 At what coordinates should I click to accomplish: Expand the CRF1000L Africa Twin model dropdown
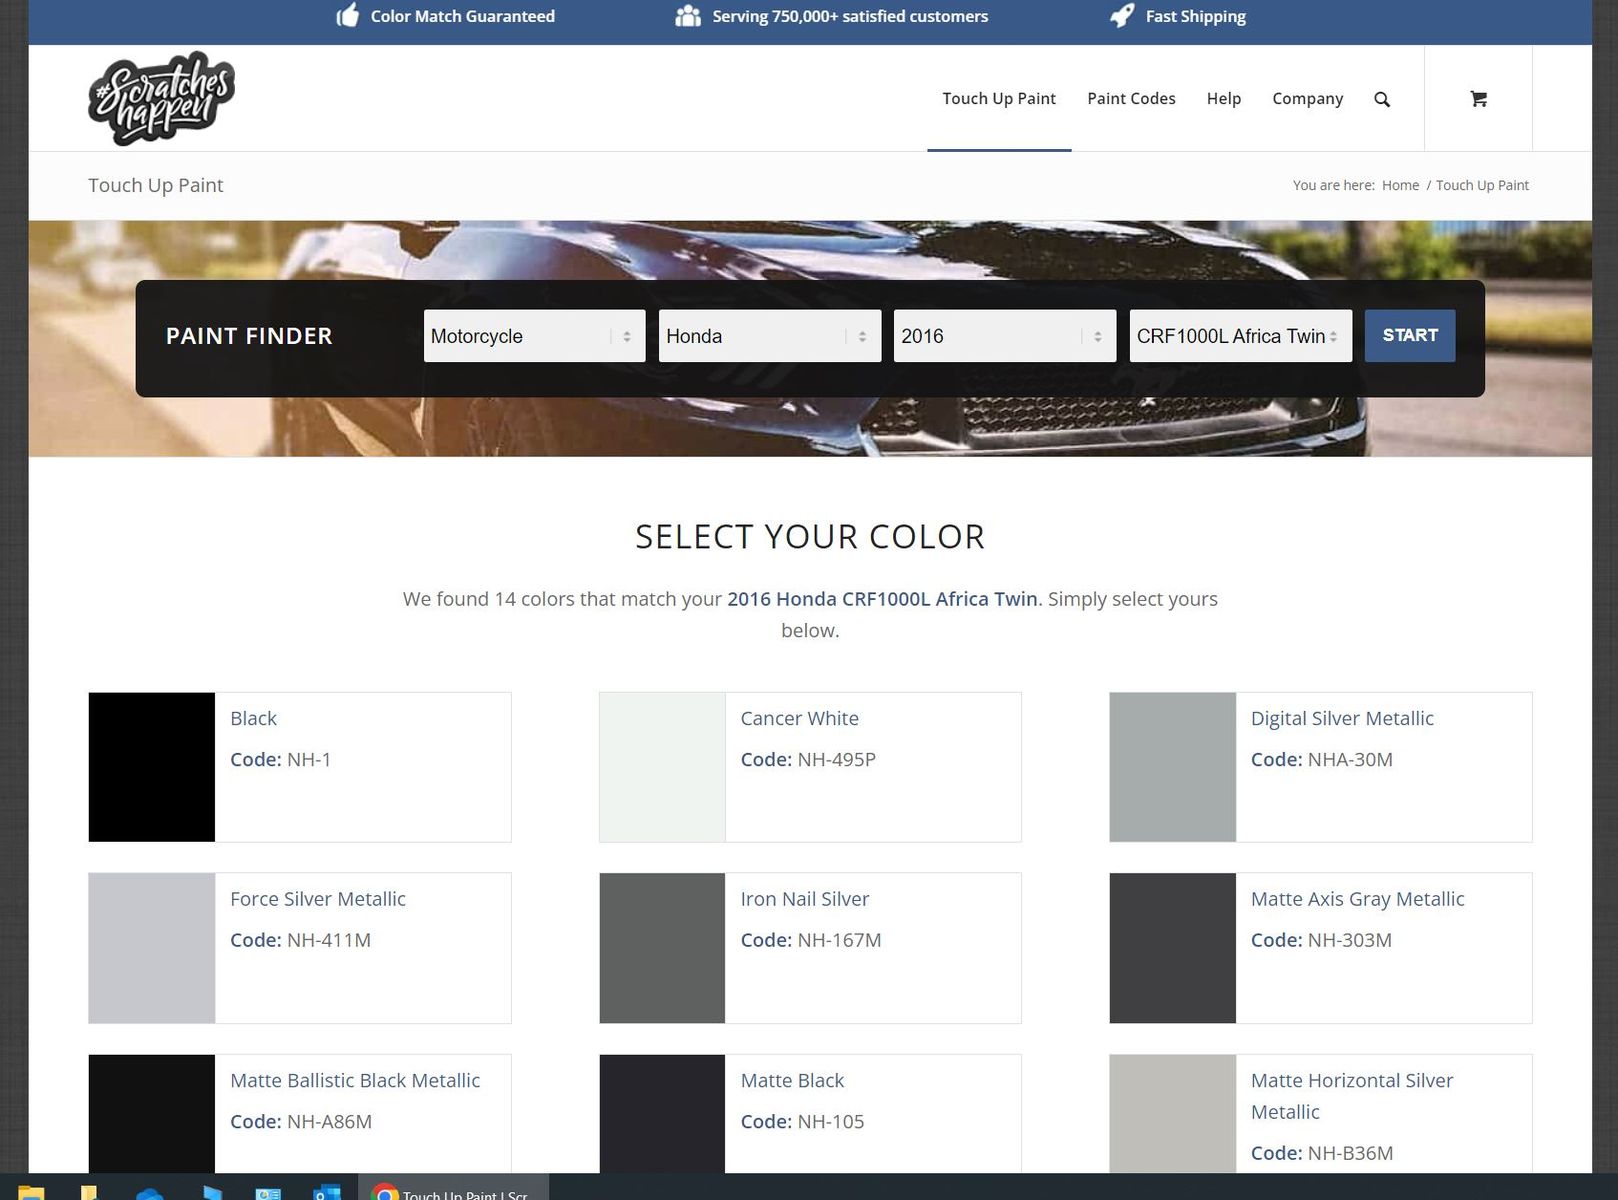tap(1240, 336)
